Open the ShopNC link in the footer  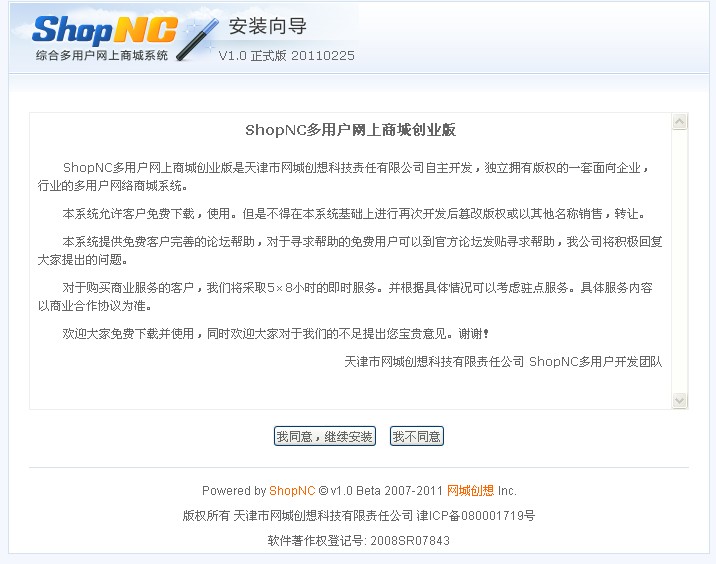pos(292,490)
